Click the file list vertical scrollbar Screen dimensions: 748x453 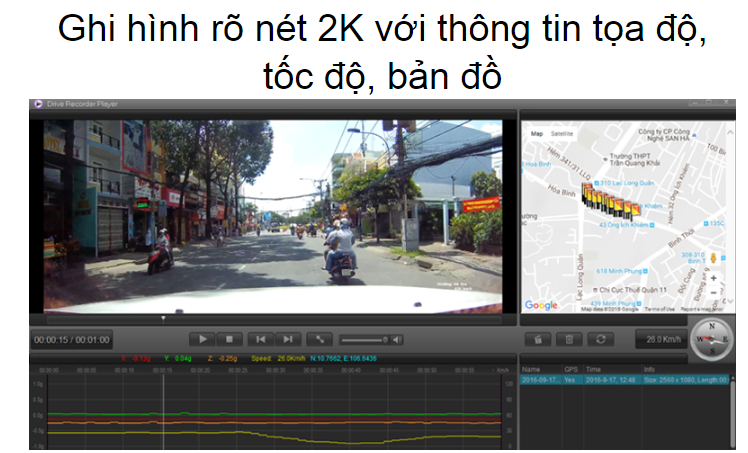pos(732,412)
